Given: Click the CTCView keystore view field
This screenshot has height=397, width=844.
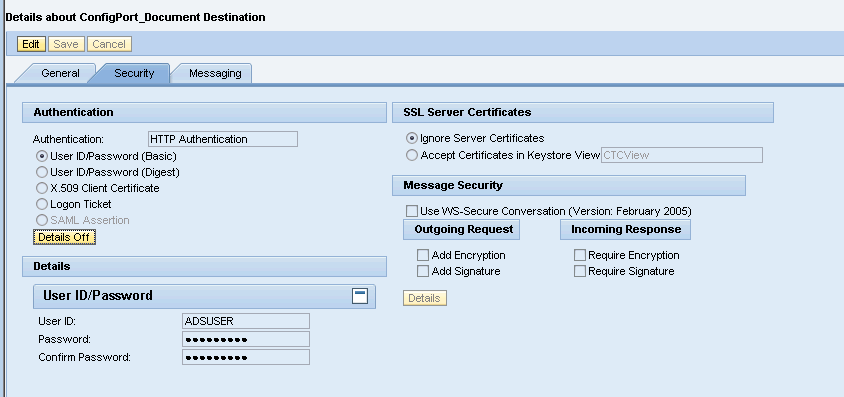Looking at the screenshot, I should 682,155.
